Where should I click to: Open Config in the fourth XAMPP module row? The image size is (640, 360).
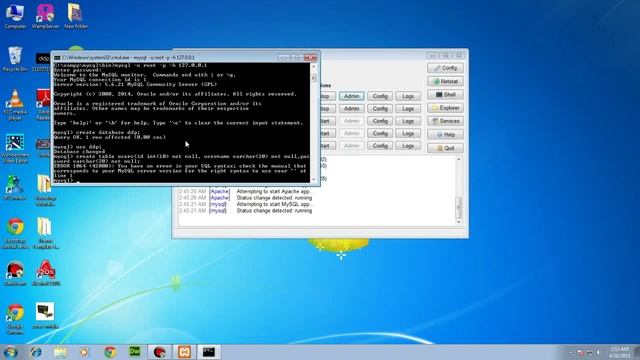380,133
